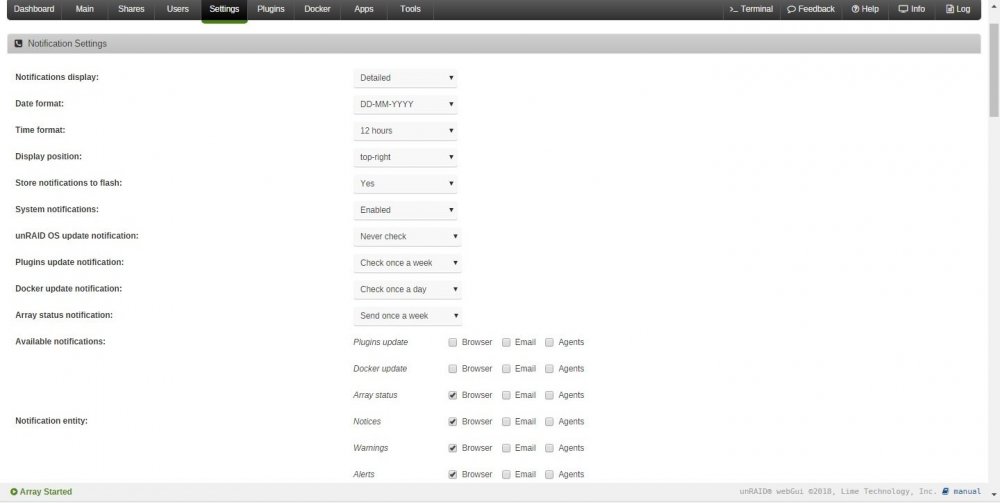Enable Agents for Warnings

pyautogui.click(x=550, y=448)
